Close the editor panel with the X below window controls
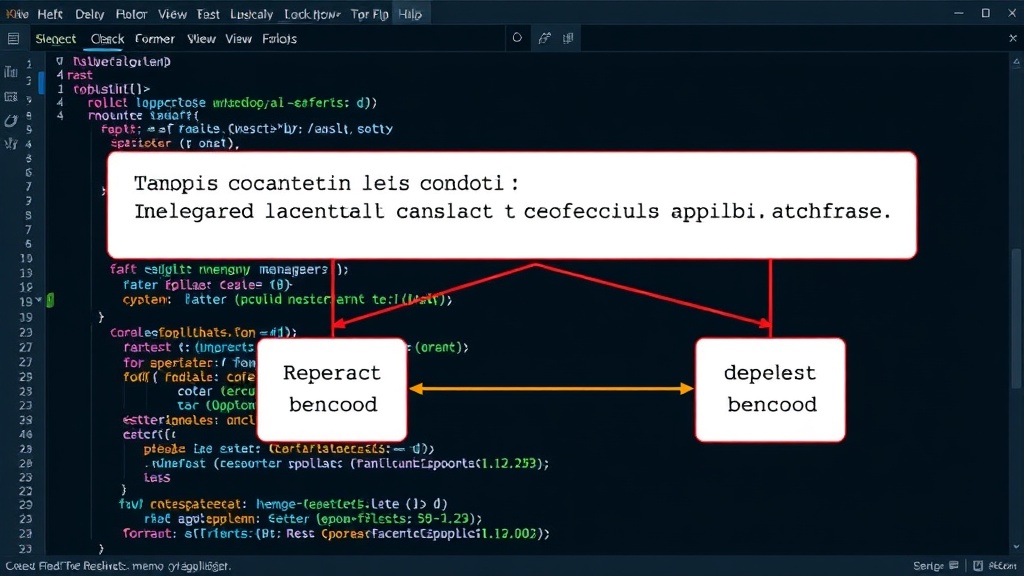This screenshot has height=576, width=1024. [1013, 39]
